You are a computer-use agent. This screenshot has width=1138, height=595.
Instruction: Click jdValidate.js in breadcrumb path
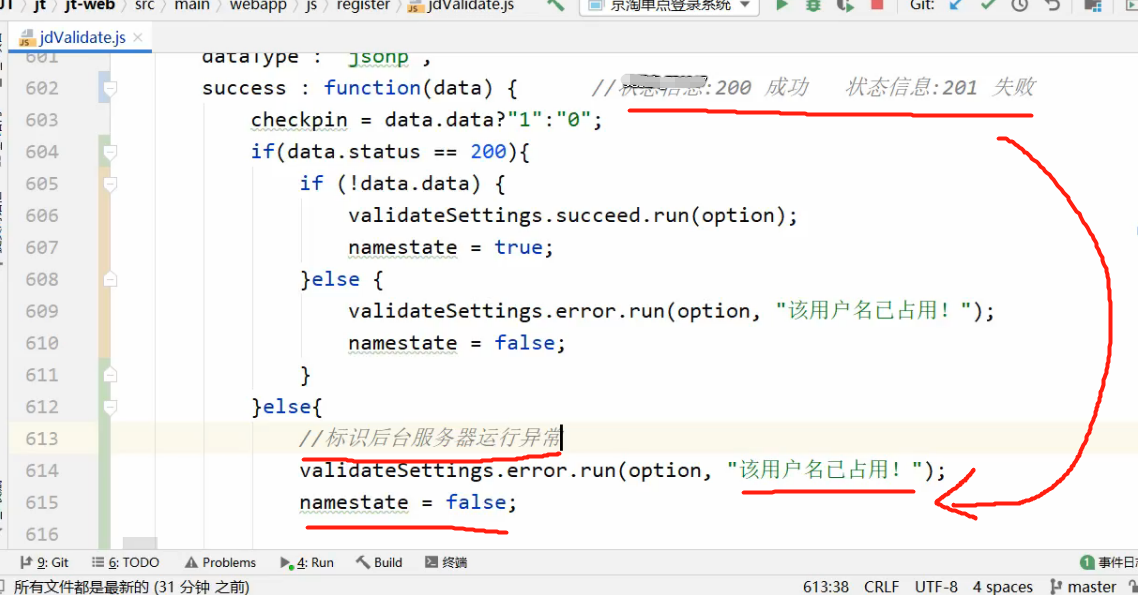tap(462, 5)
